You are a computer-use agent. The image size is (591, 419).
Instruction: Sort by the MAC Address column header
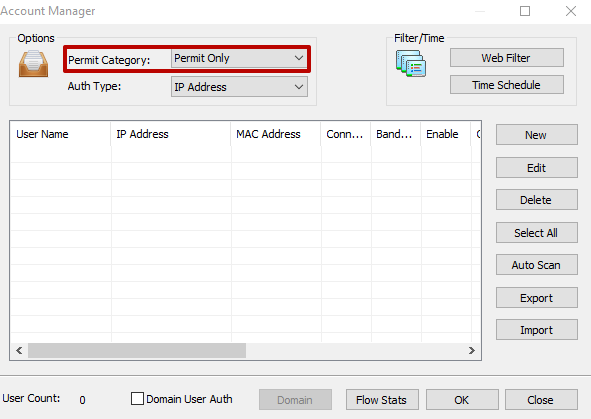[x=276, y=134]
